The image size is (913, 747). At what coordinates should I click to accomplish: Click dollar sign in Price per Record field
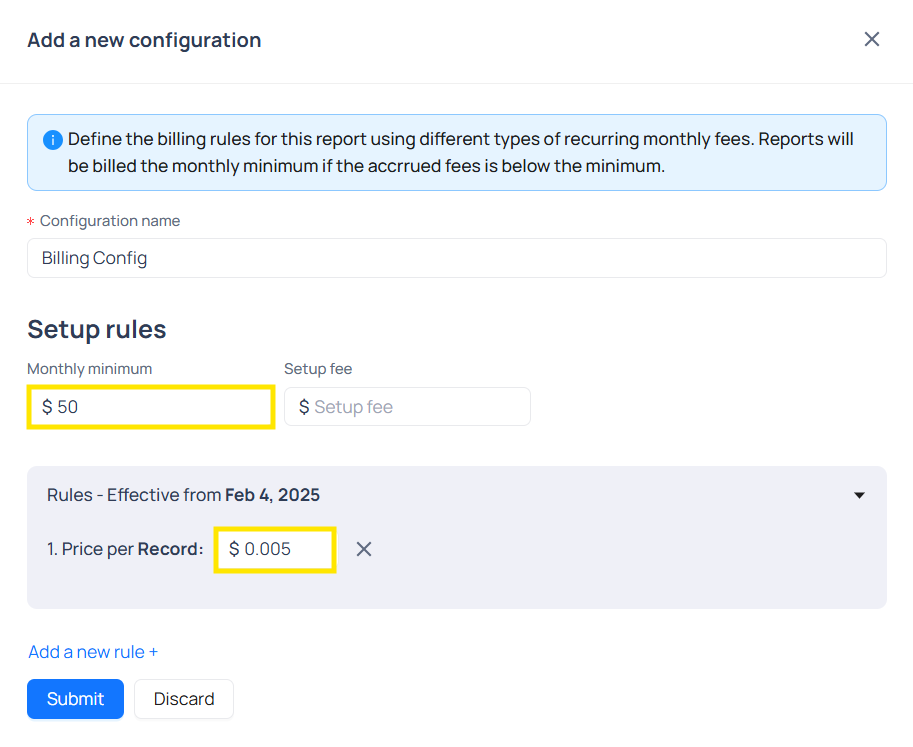point(234,549)
